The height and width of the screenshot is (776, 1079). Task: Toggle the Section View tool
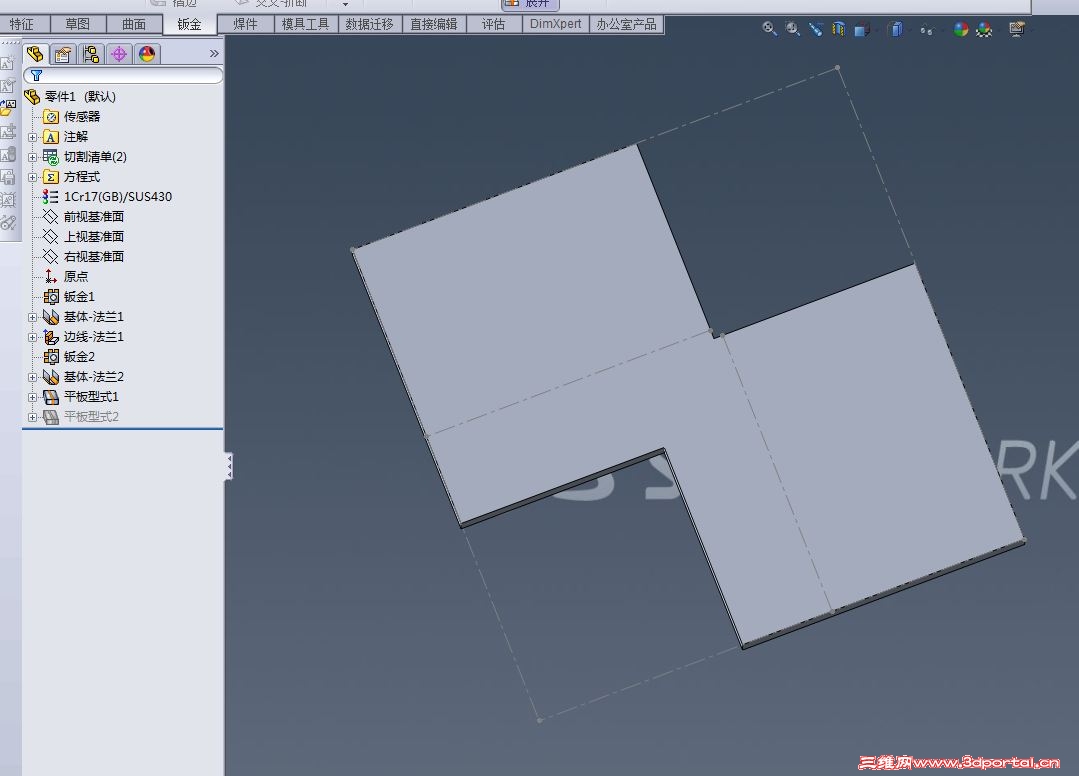point(839,29)
